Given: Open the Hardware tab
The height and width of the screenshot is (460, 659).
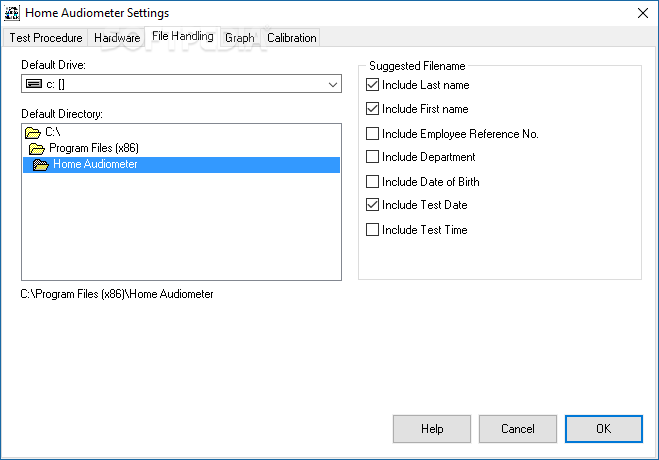Looking at the screenshot, I should tap(117, 38).
